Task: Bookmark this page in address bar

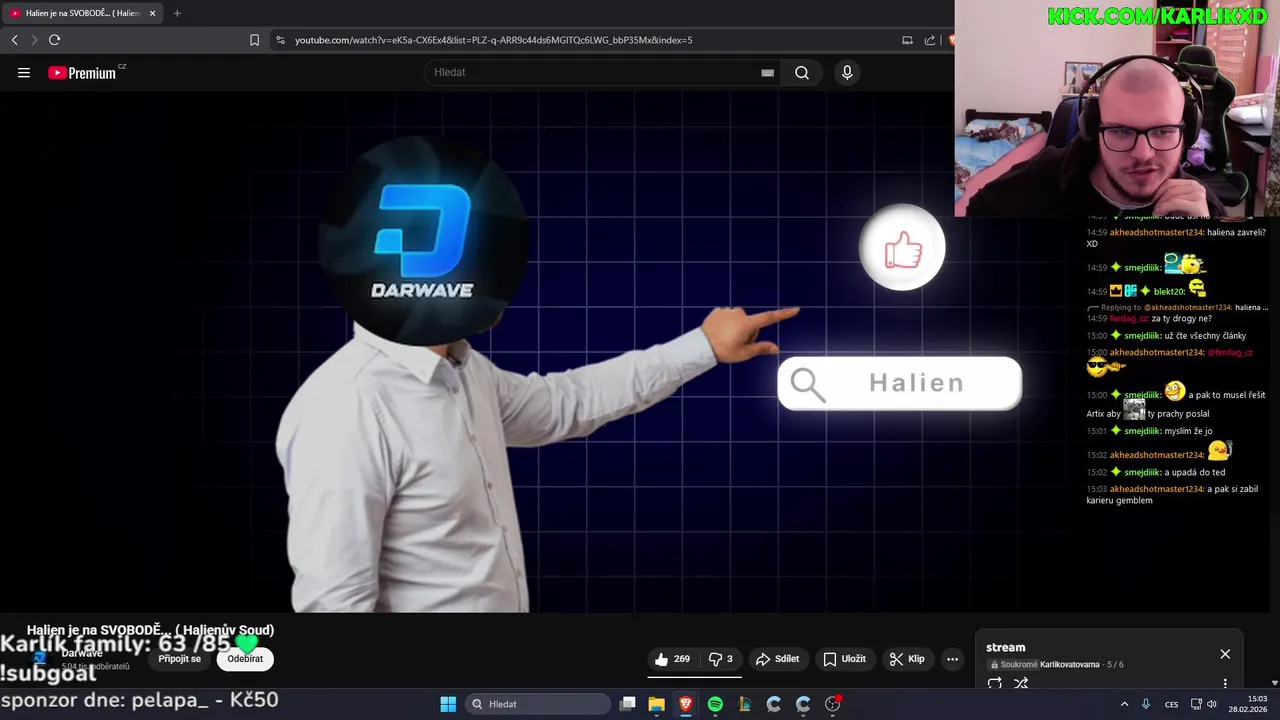Action: click(x=254, y=40)
